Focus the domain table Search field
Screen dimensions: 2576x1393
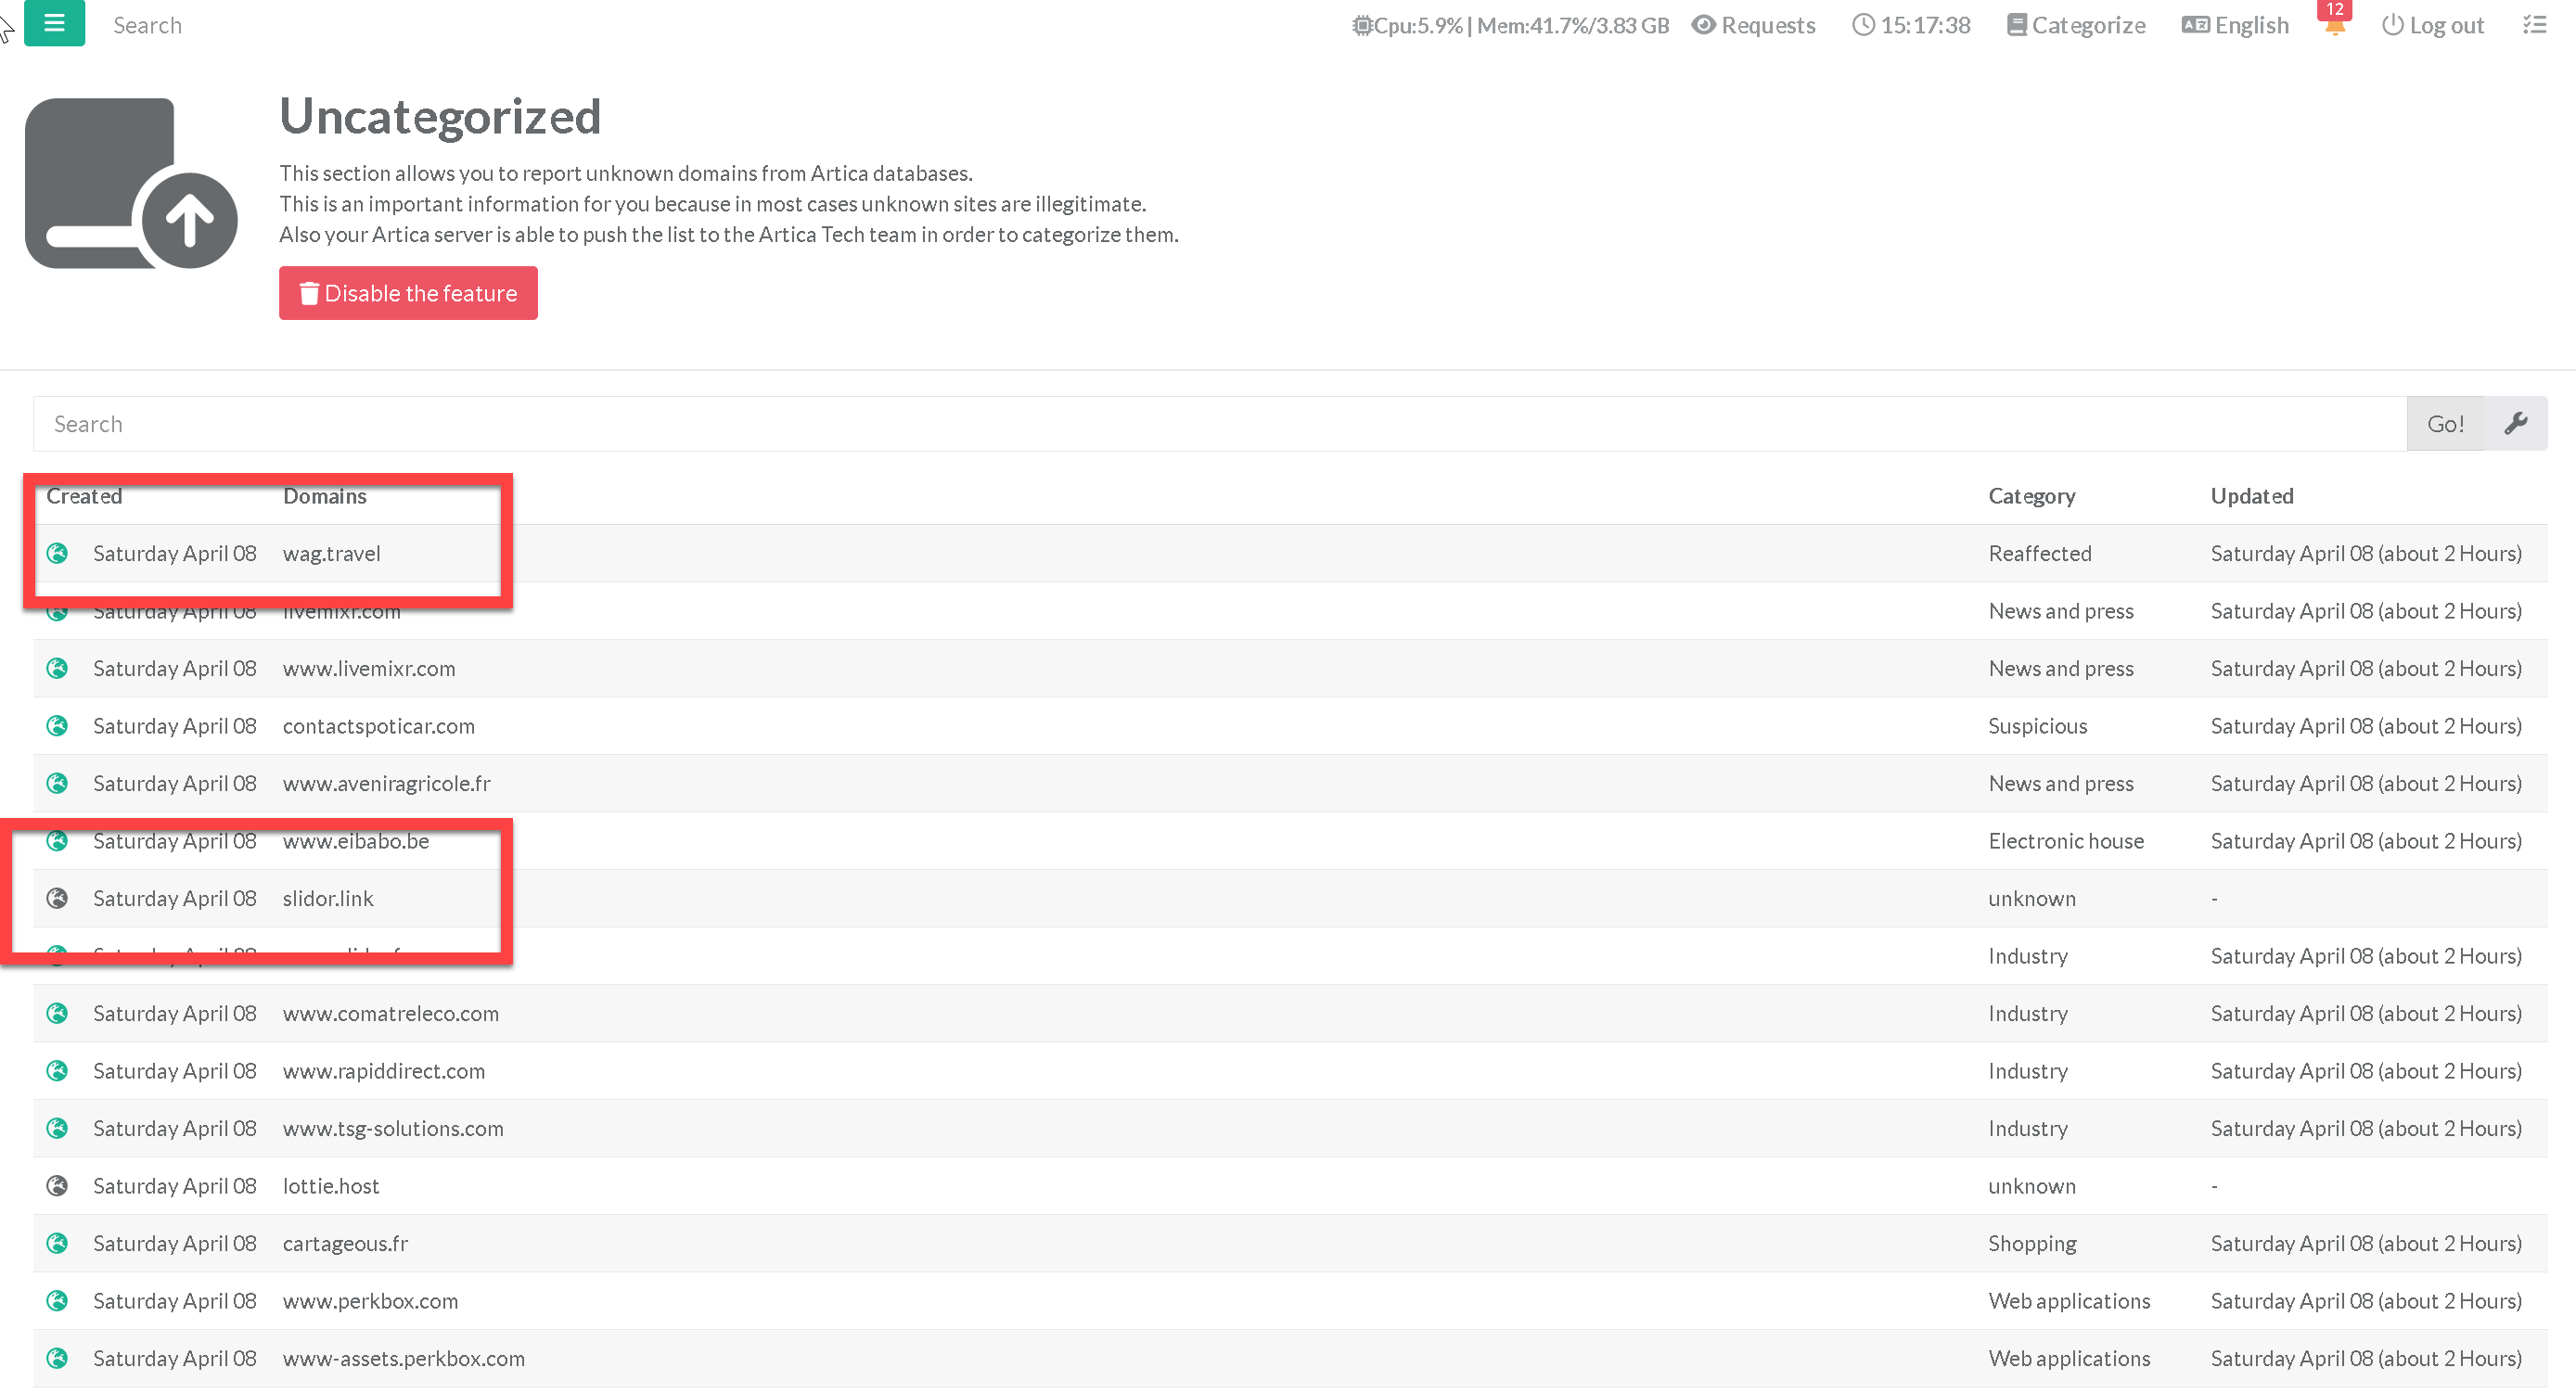click(x=1219, y=424)
